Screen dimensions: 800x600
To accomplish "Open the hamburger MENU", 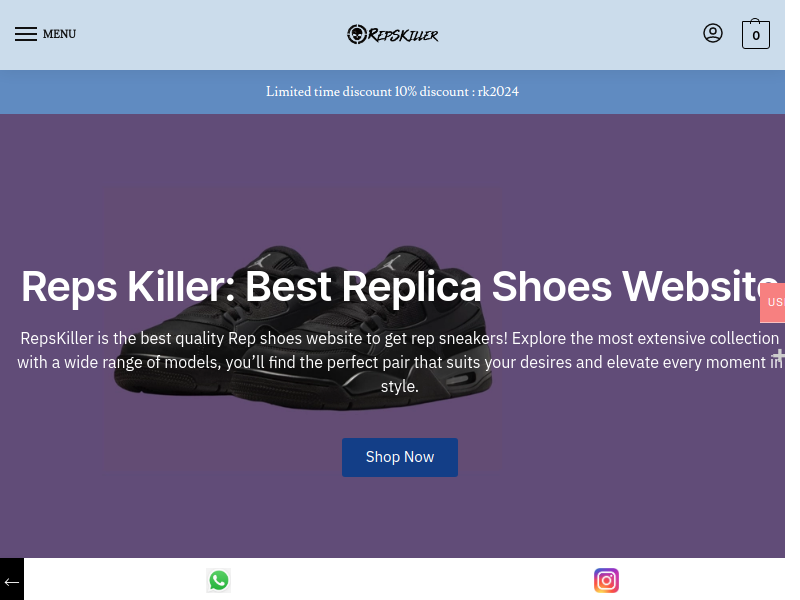I will coord(45,34).
